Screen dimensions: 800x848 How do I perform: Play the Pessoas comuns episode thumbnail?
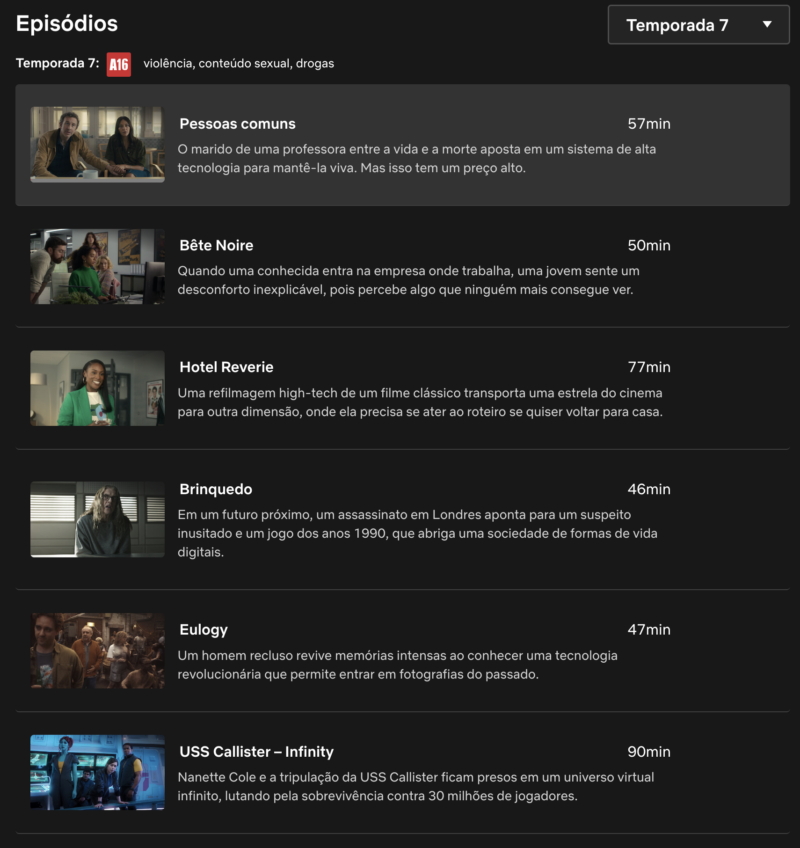[97, 143]
